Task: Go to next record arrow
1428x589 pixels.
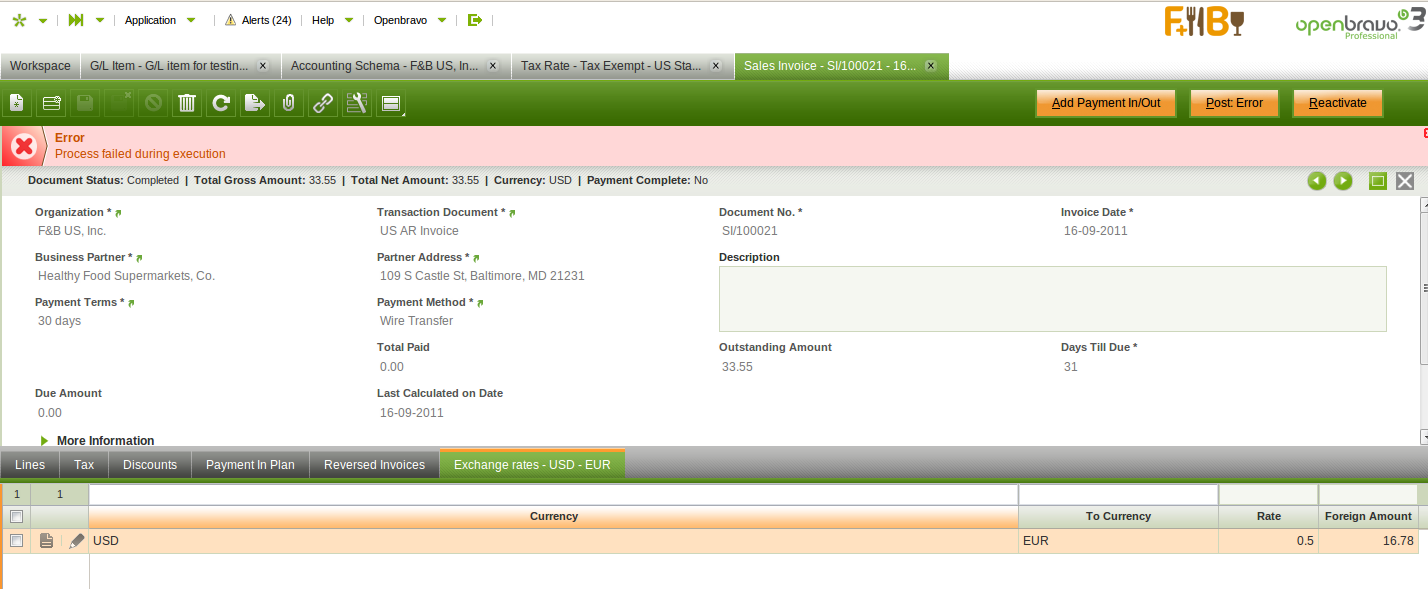Action: click(x=1343, y=181)
